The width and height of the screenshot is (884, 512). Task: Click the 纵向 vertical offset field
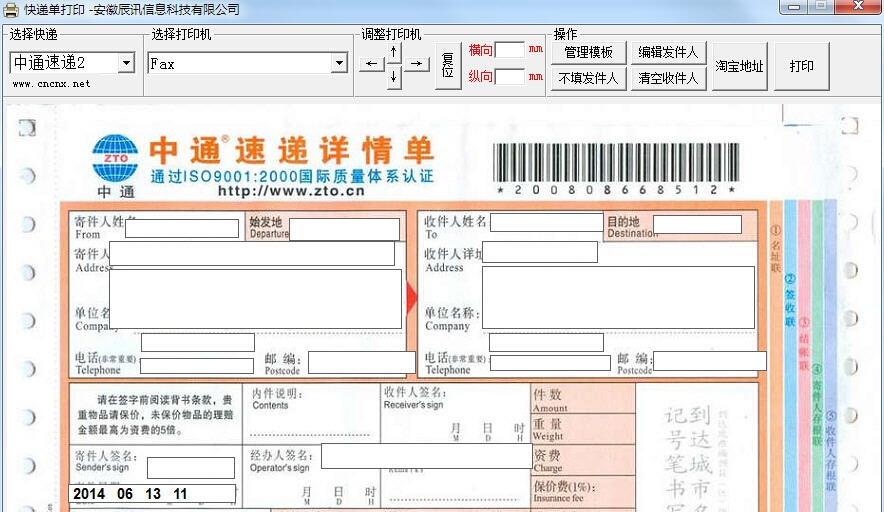[x=510, y=76]
